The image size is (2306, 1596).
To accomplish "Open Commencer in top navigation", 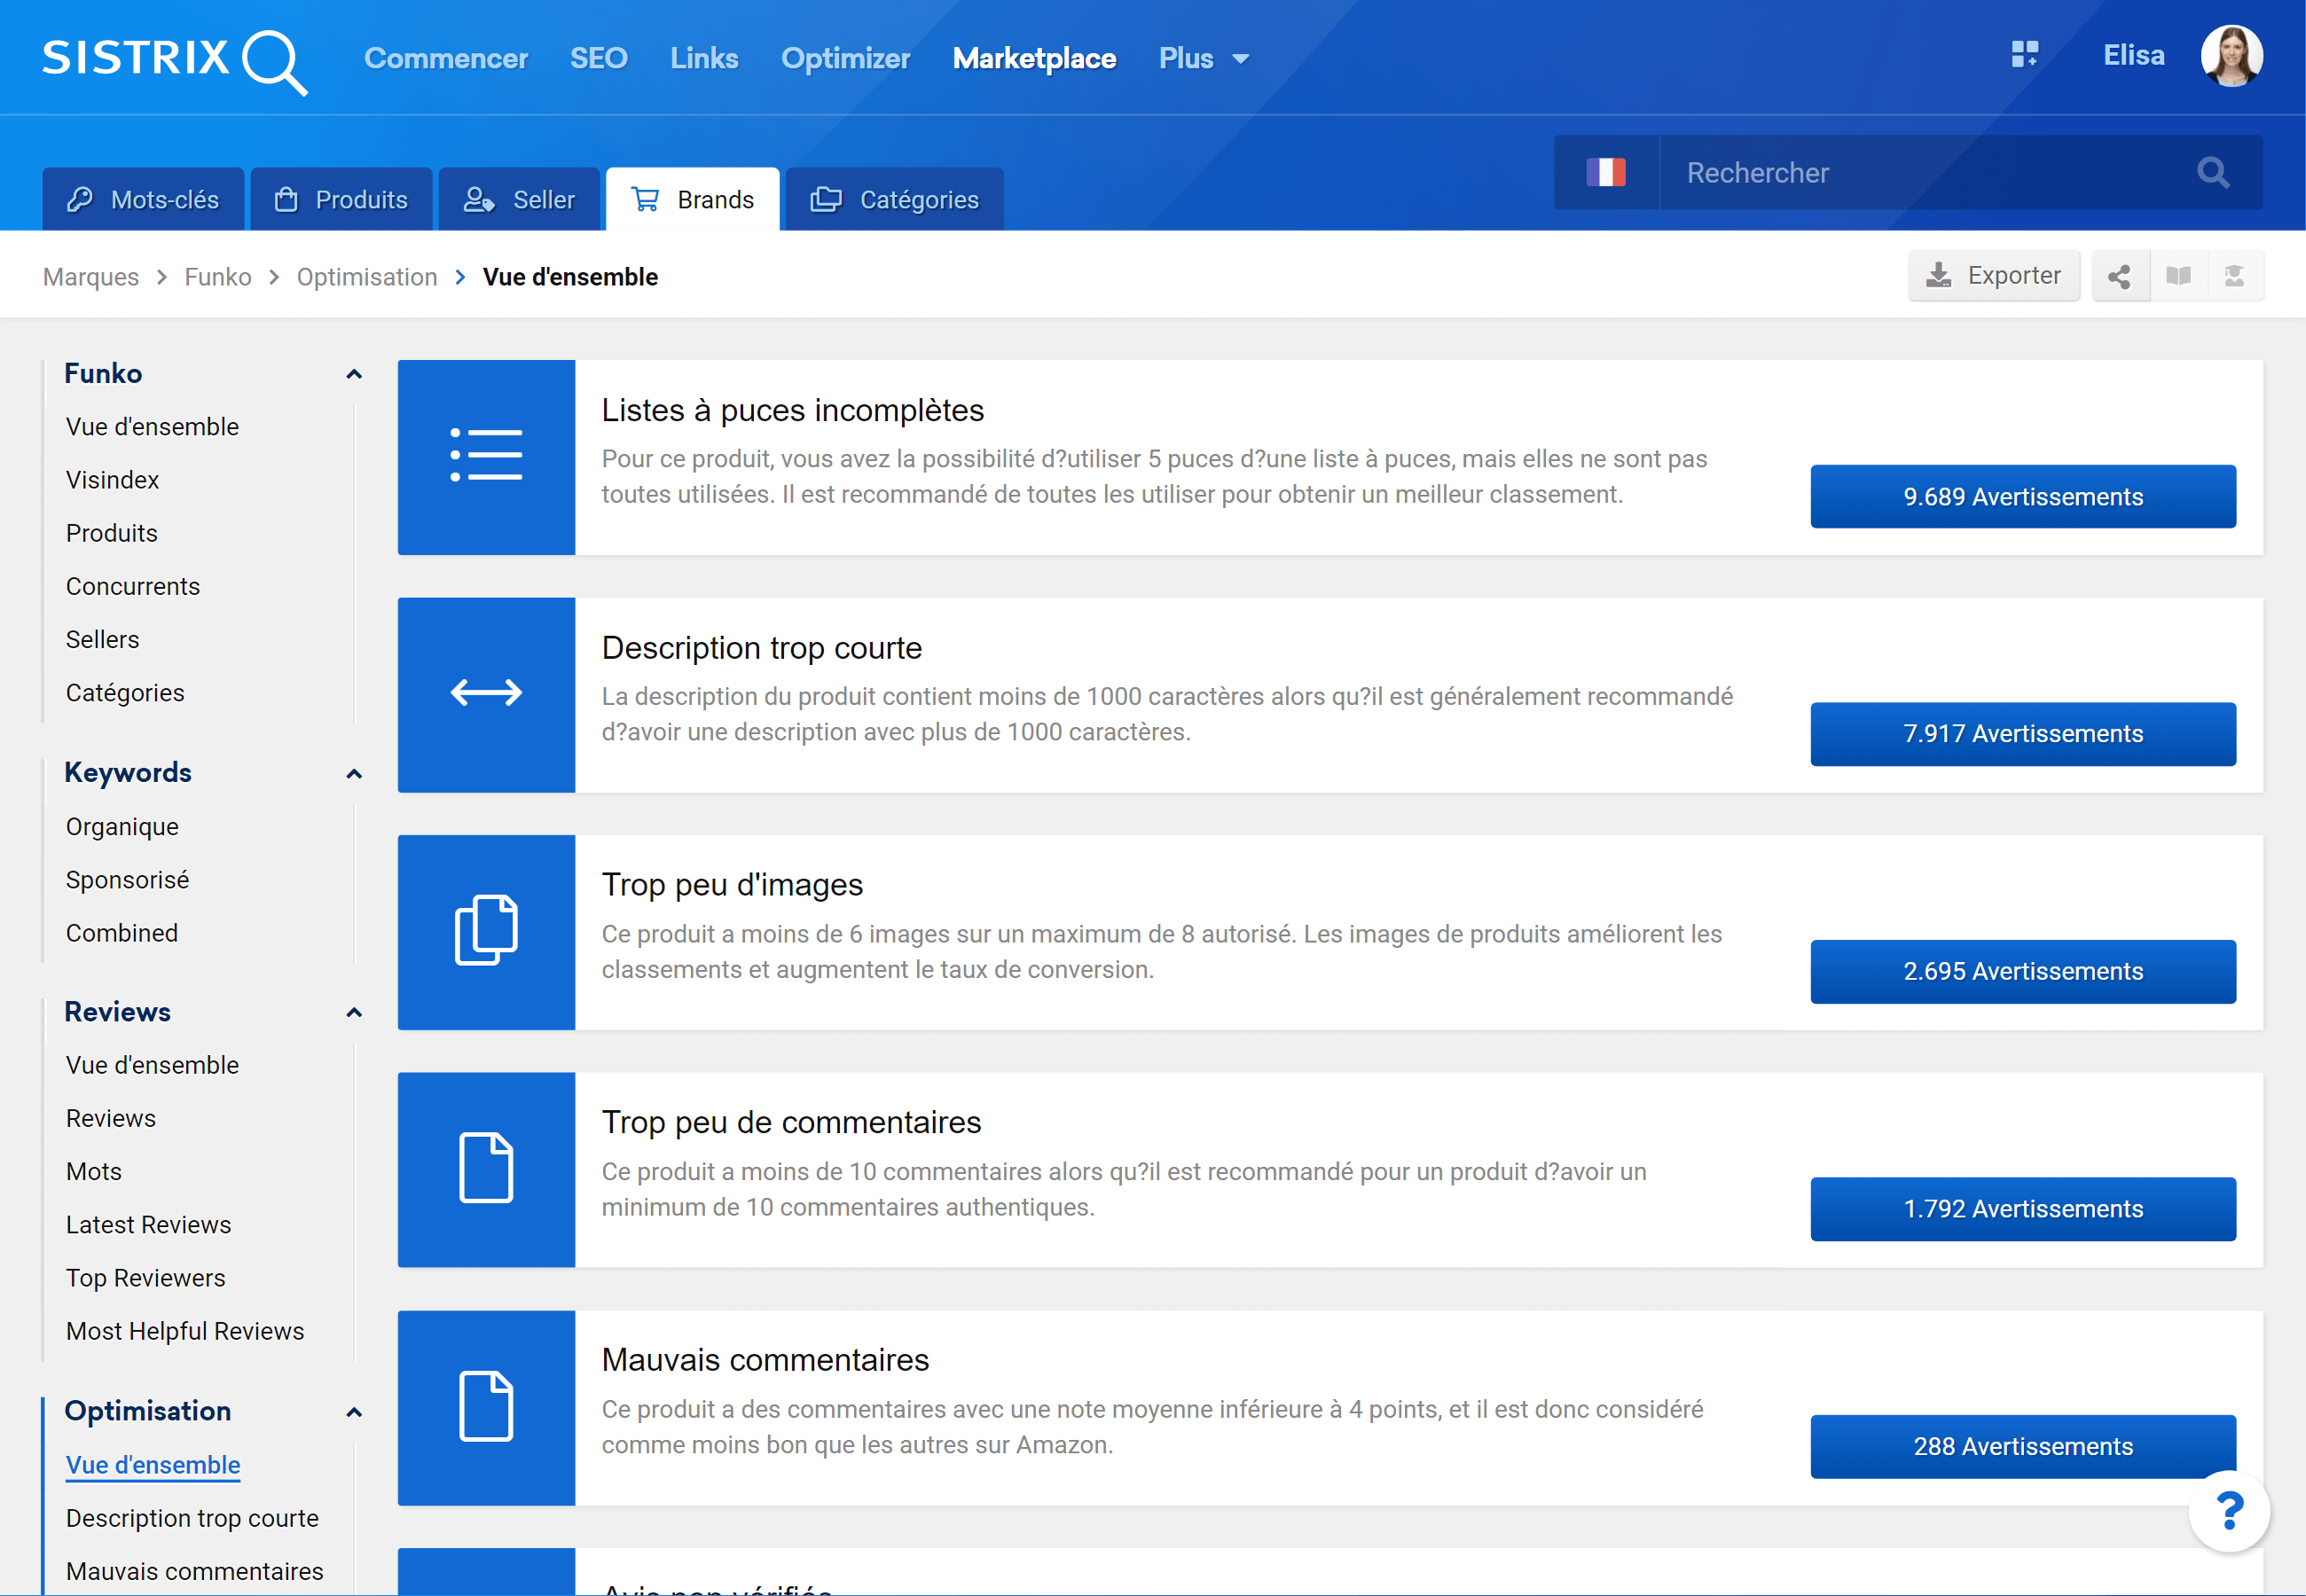I will click(x=446, y=59).
